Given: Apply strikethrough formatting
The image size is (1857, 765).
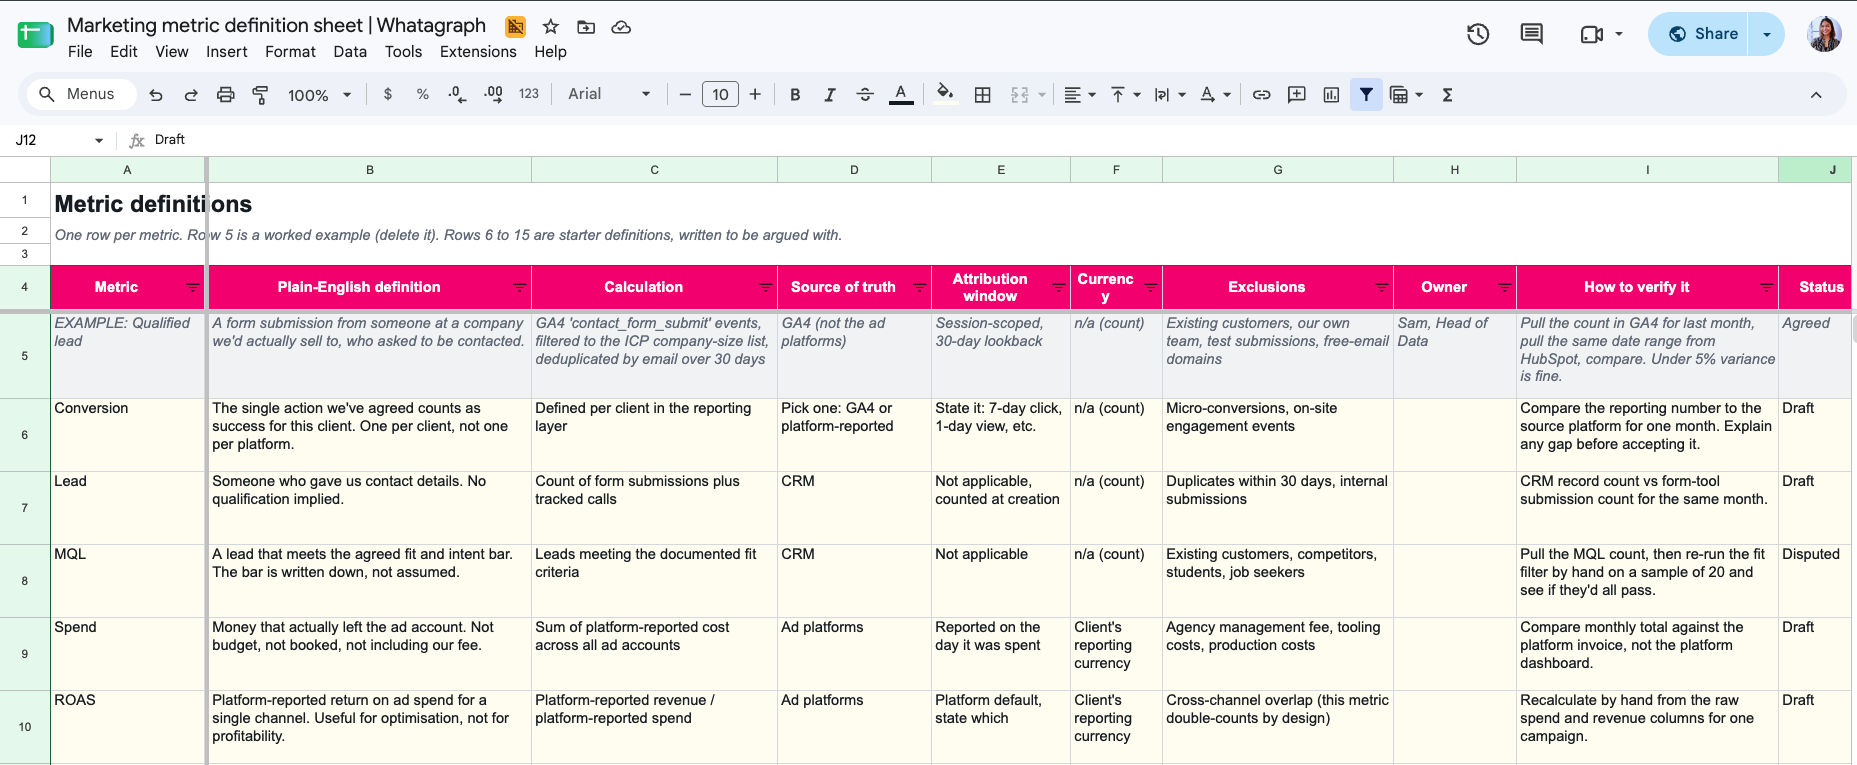Looking at the screenshot, I should coord(865,95).
